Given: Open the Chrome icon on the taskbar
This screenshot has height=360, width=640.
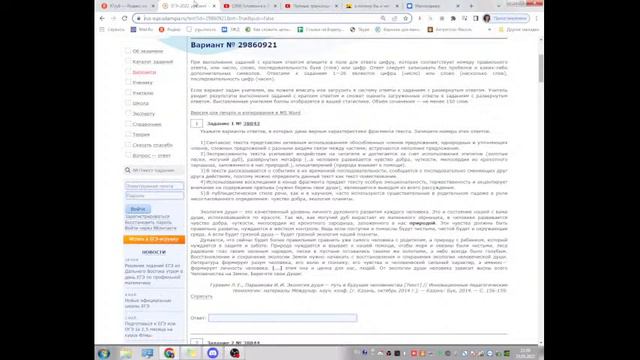Looking at the screenshot, I should tap(169, 353).
